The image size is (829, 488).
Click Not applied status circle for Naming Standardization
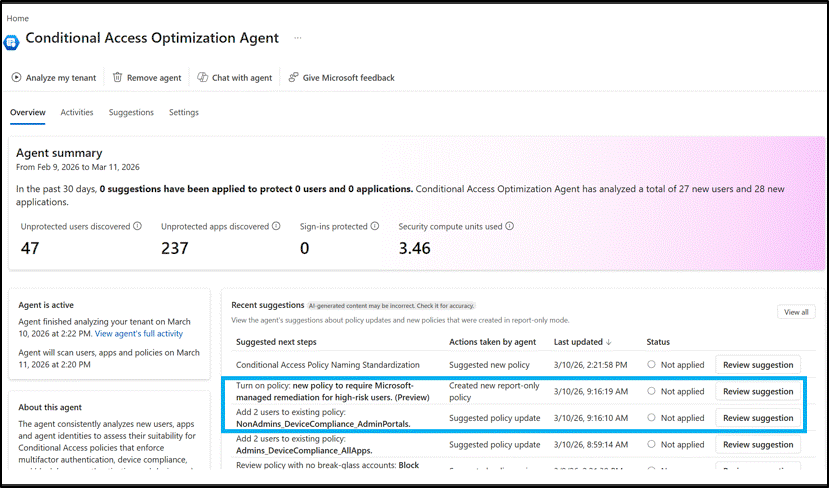point(651,365)
